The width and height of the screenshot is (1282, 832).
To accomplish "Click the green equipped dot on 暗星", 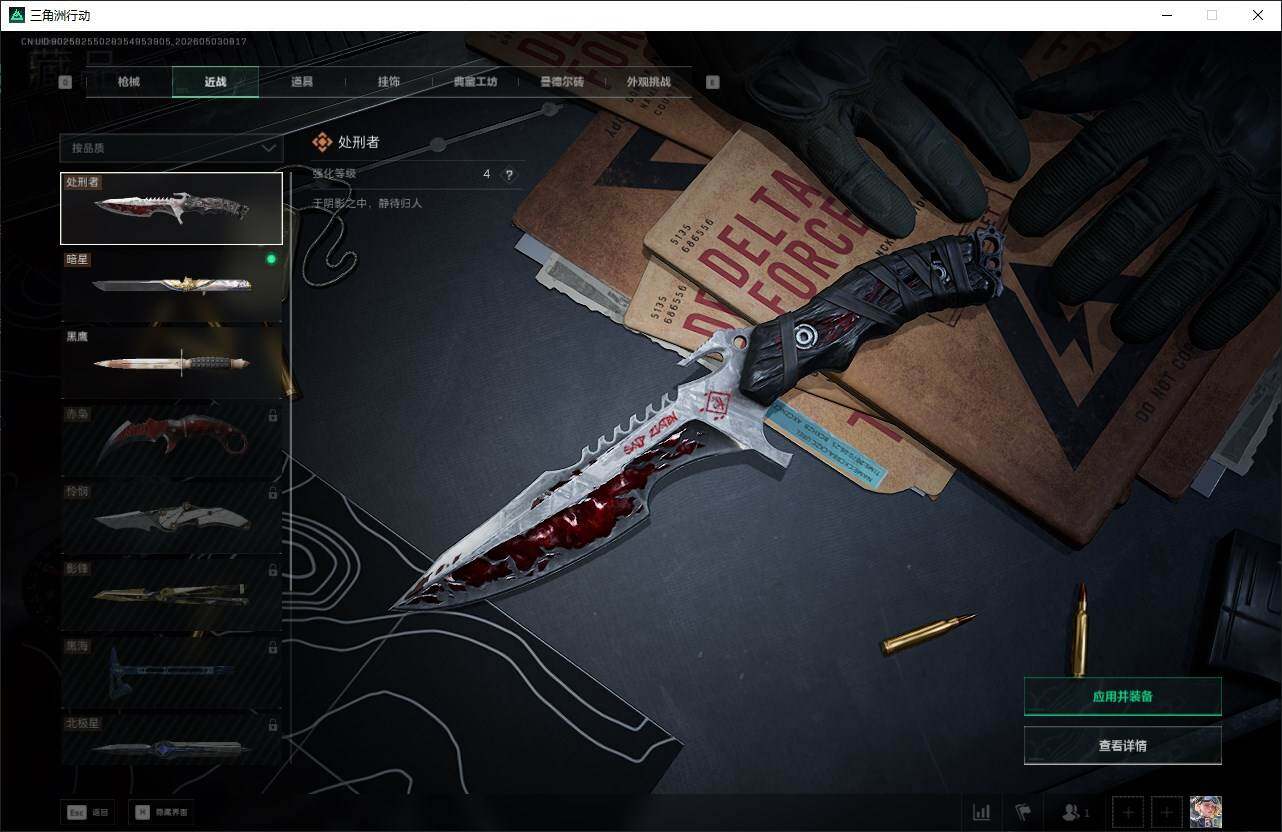I will pyautogui.click(x=270, y=260).
